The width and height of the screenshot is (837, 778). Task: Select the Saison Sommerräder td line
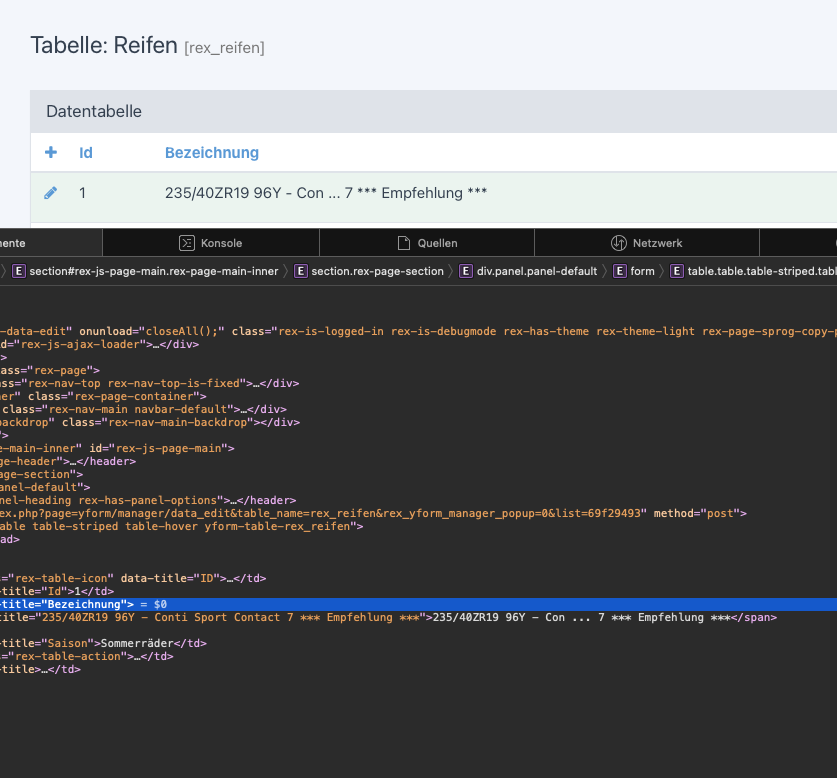point(104,643)
